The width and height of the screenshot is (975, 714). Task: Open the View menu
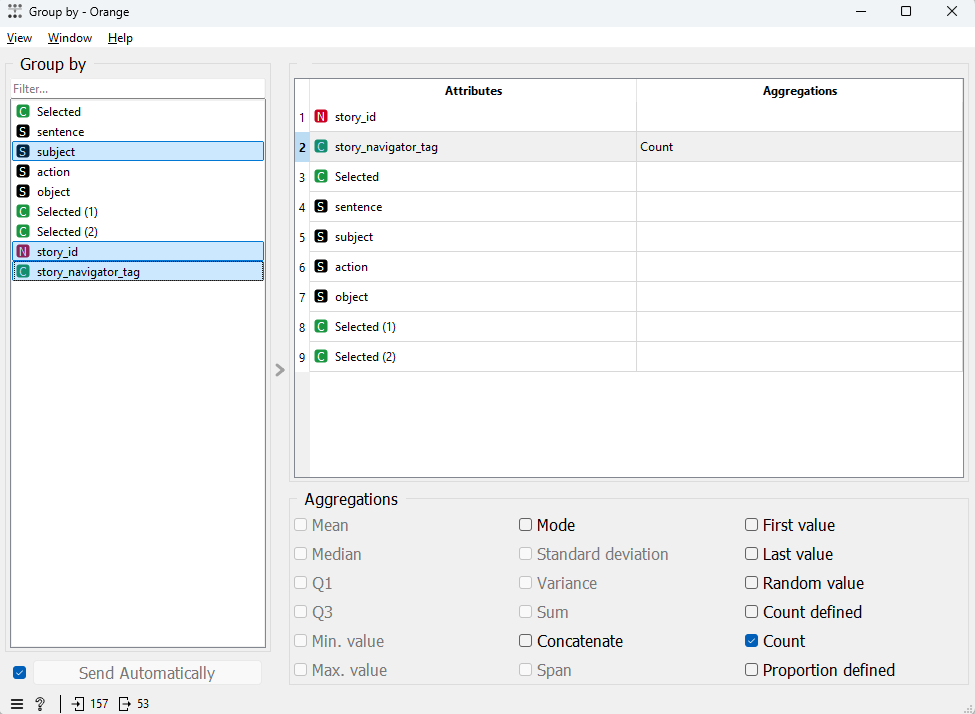pos(19,38)
